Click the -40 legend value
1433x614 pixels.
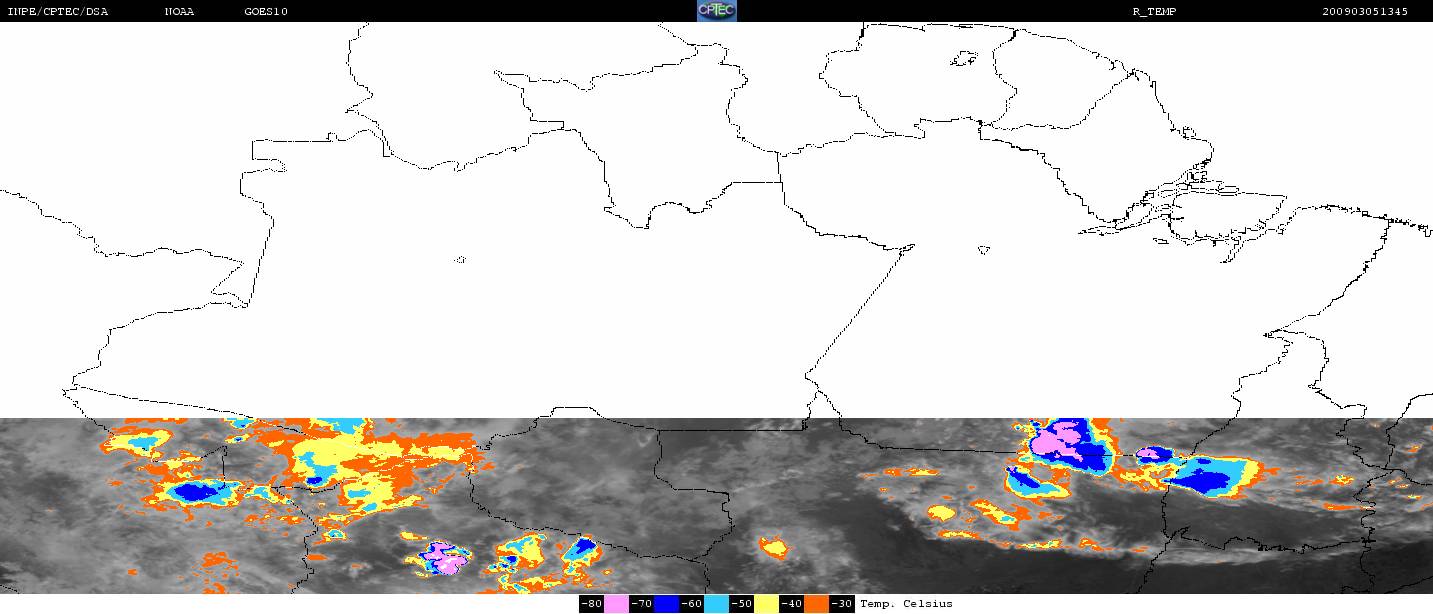[792, 604]
